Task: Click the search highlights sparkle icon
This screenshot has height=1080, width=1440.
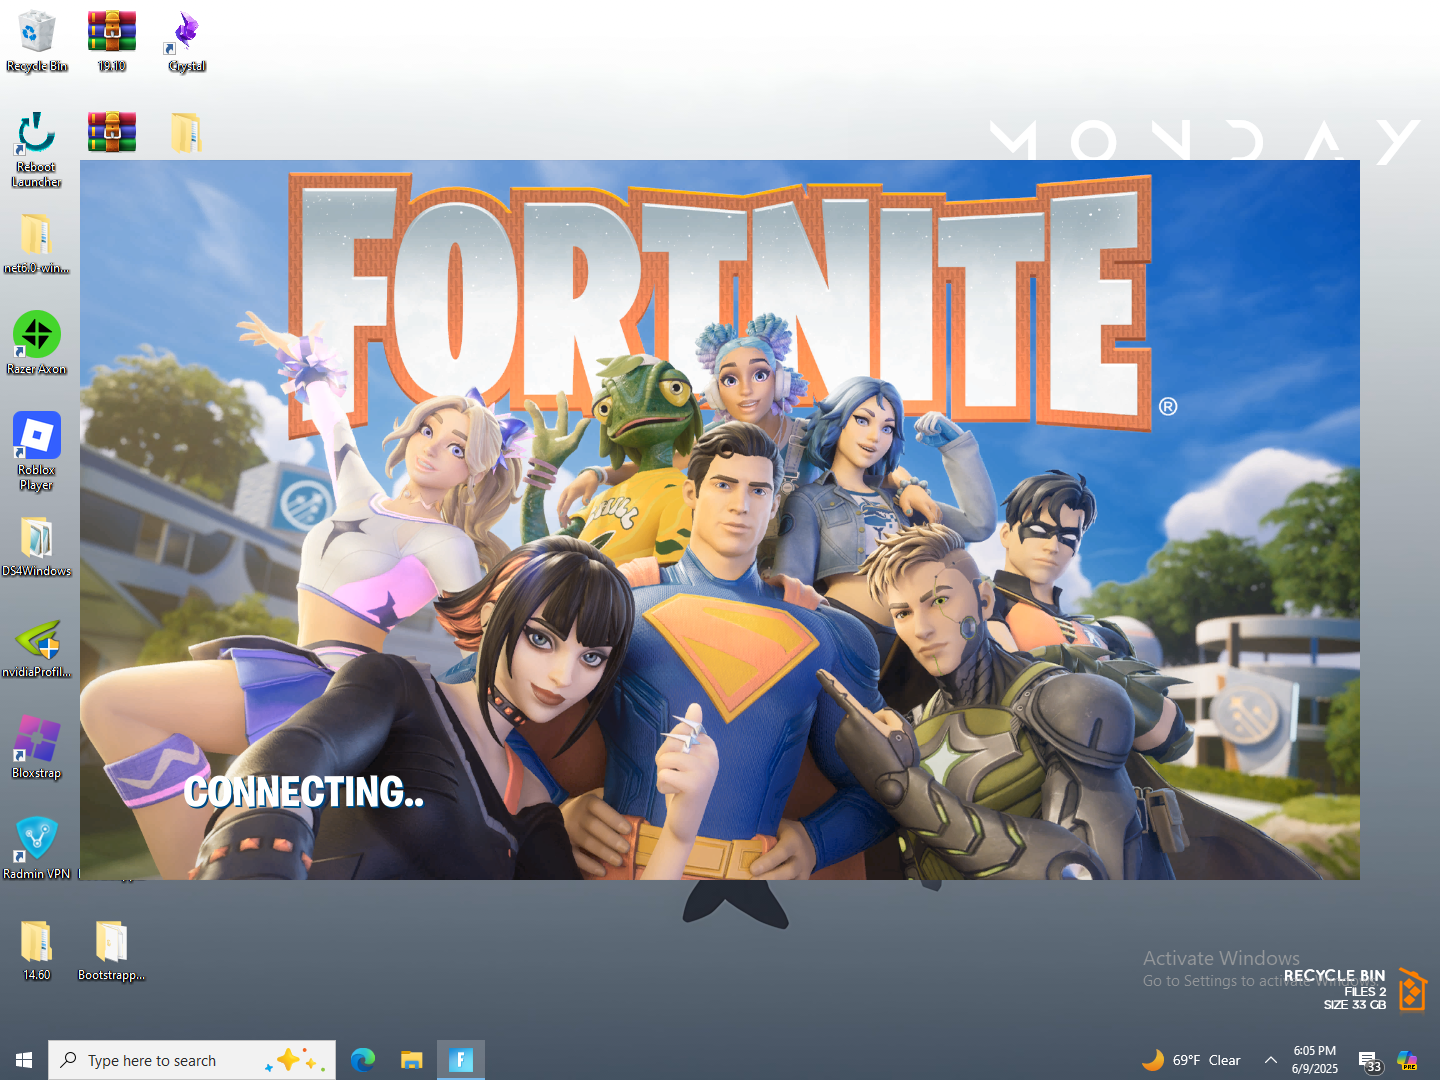Action: (296, 1060)
